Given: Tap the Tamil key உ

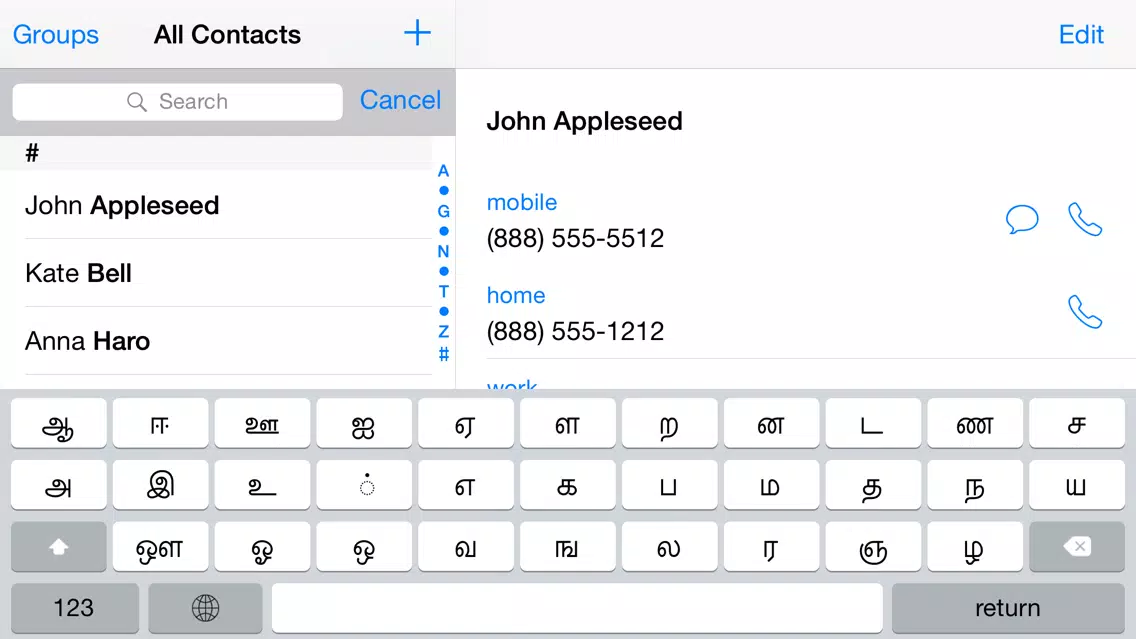Looking at the screenshot, I should 262,485.
